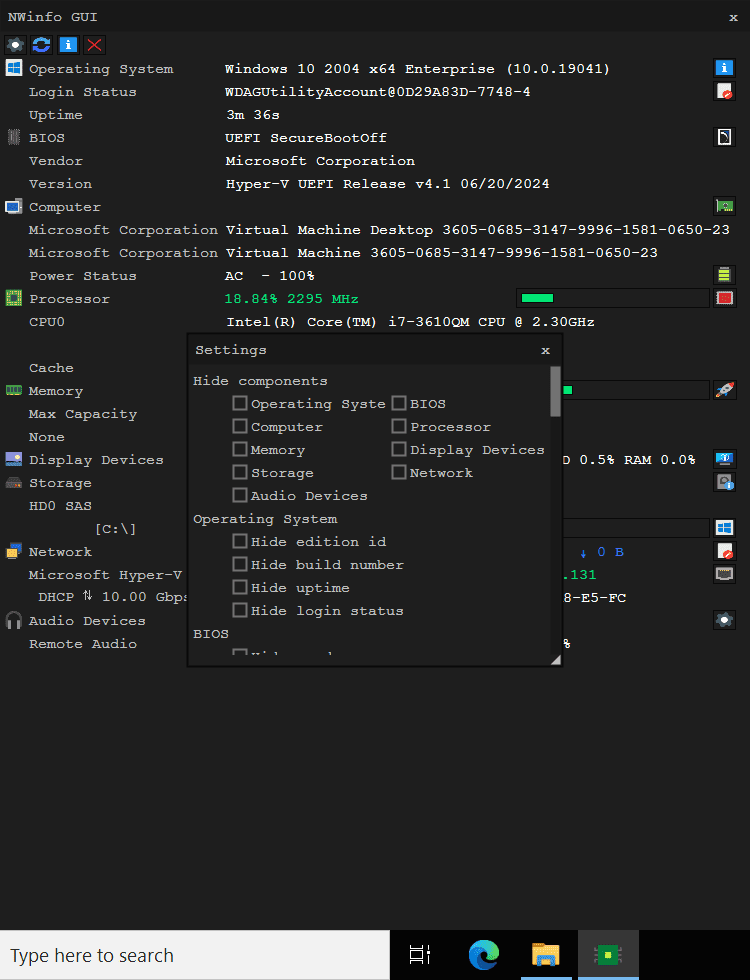Click the Processor usage progress bar
This screenshot has width=750, height=980.
pyautogui.click(x=613, y=298)
